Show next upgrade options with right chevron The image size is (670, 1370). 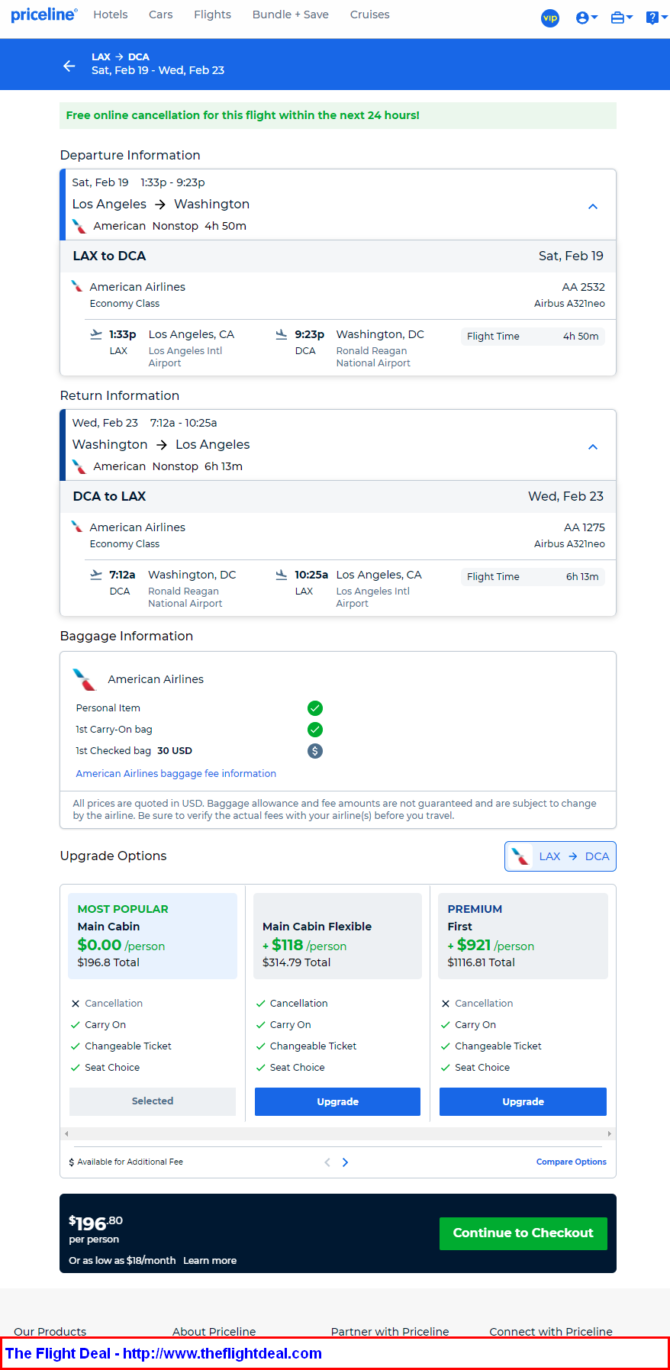coord(345,1162)
